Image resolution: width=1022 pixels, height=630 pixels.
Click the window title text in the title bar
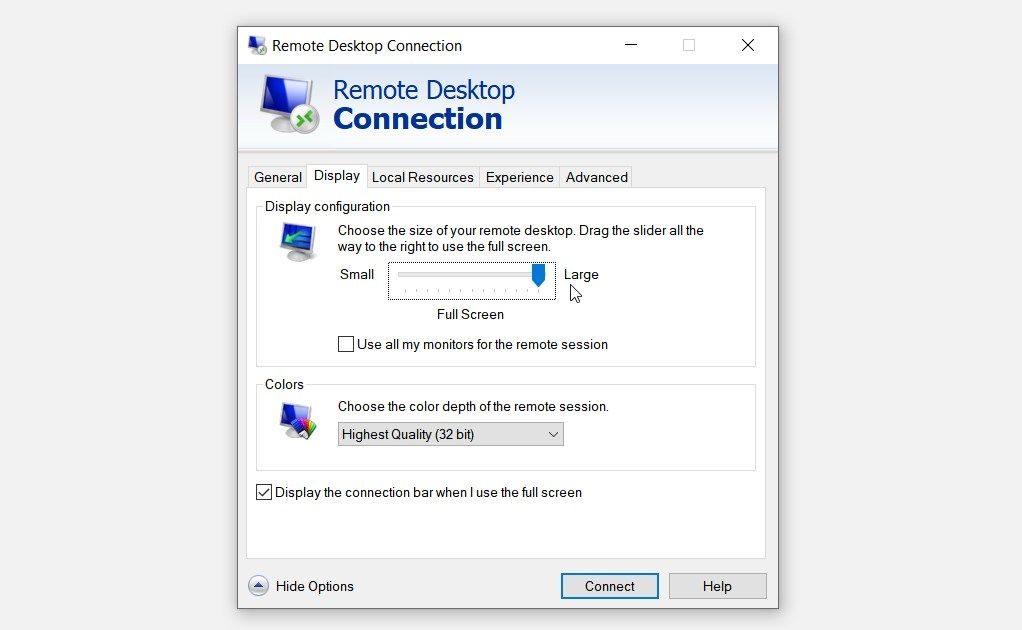point(367,46)
